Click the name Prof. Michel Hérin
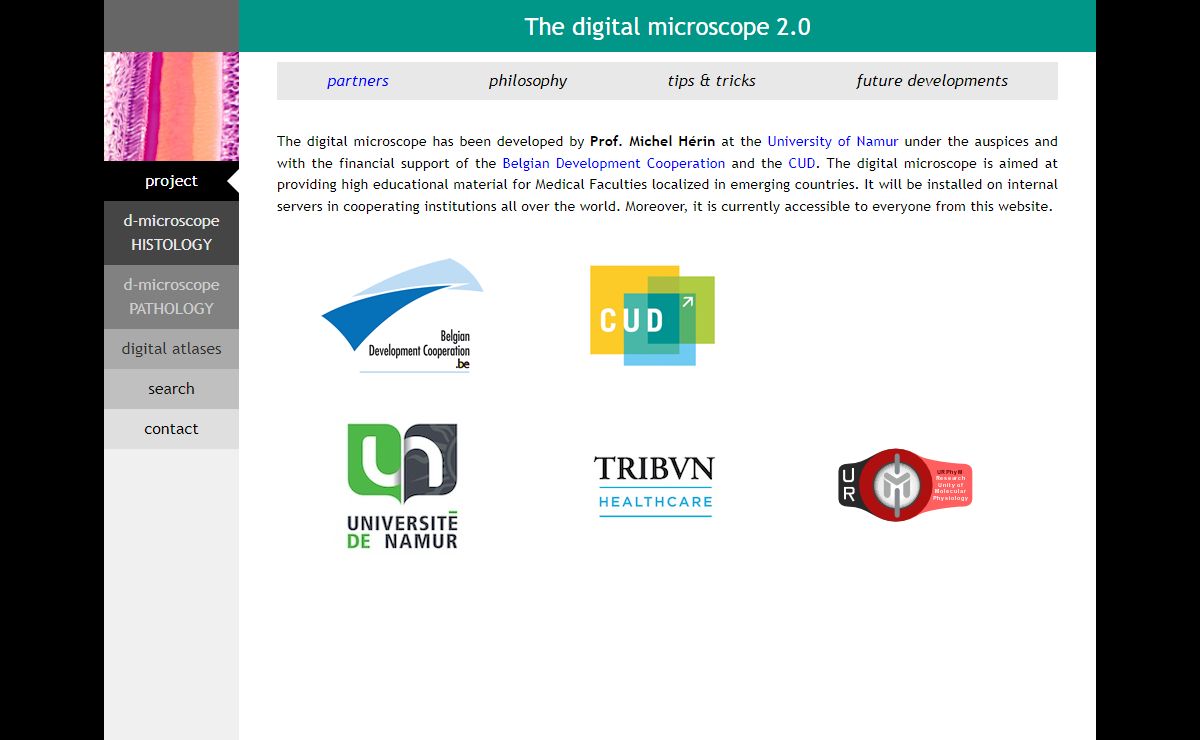1200x740 pixels. (x=653, y=142)
